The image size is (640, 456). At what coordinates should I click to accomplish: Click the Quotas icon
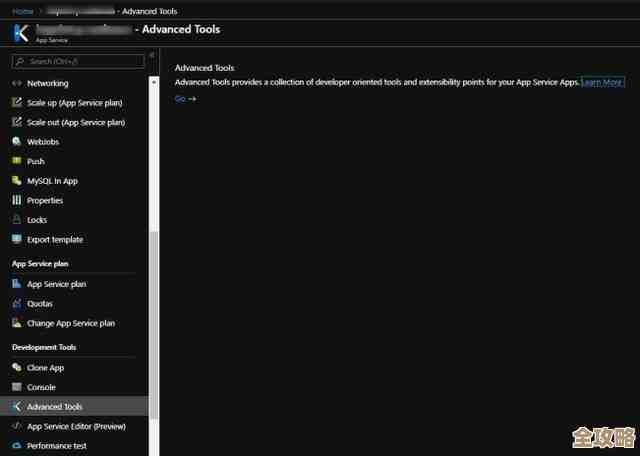click(17, 303)
